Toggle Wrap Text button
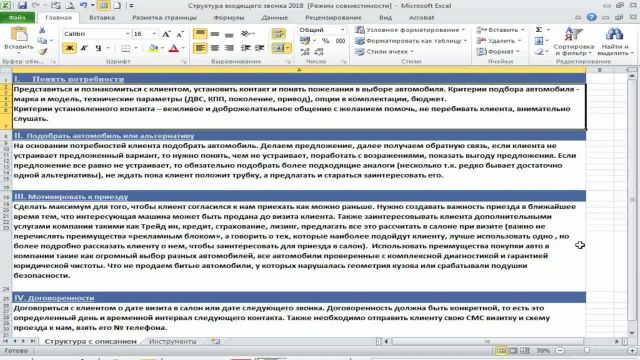The width and height of the screenshot is (640, 360). pos(279,34)
